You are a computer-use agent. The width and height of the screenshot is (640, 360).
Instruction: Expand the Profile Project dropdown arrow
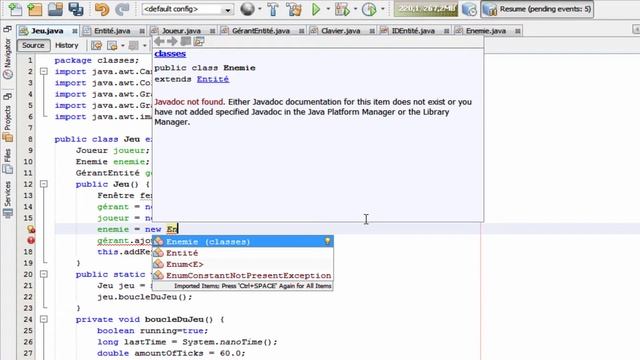(382, 9)
